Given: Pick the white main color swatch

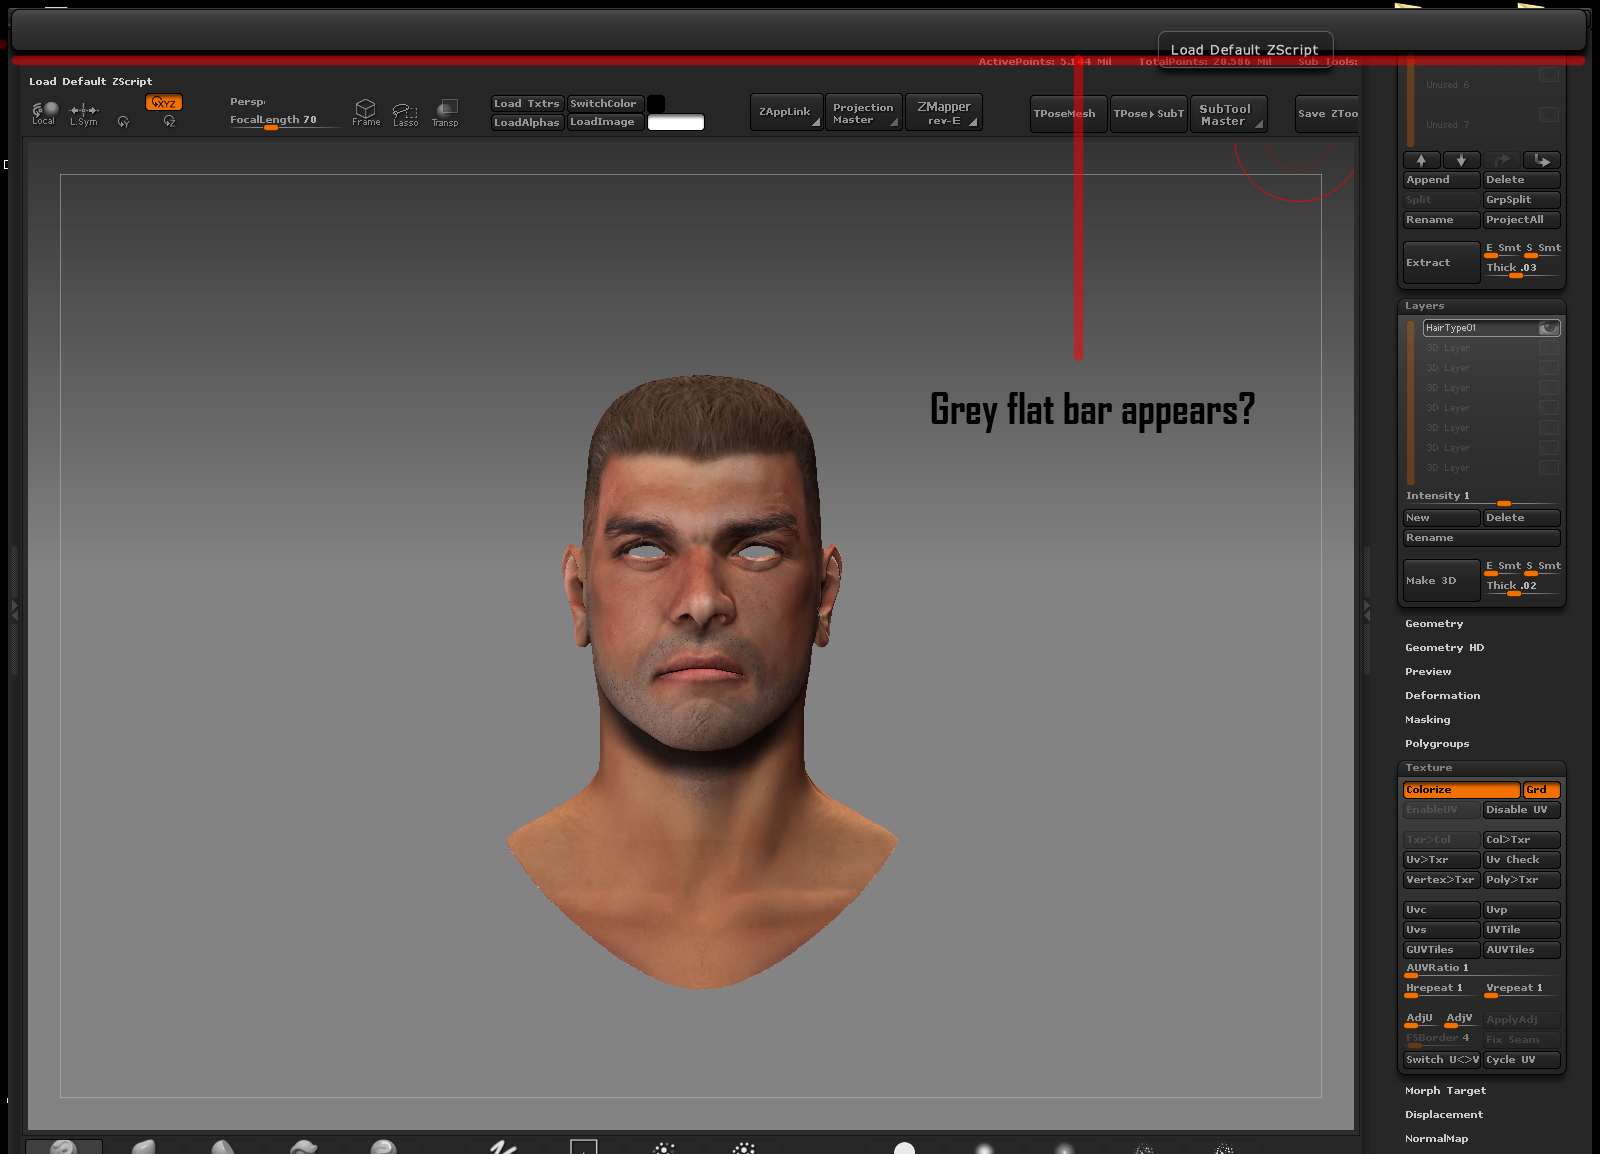Looking at the screenshot, I should tap(676, 123).
